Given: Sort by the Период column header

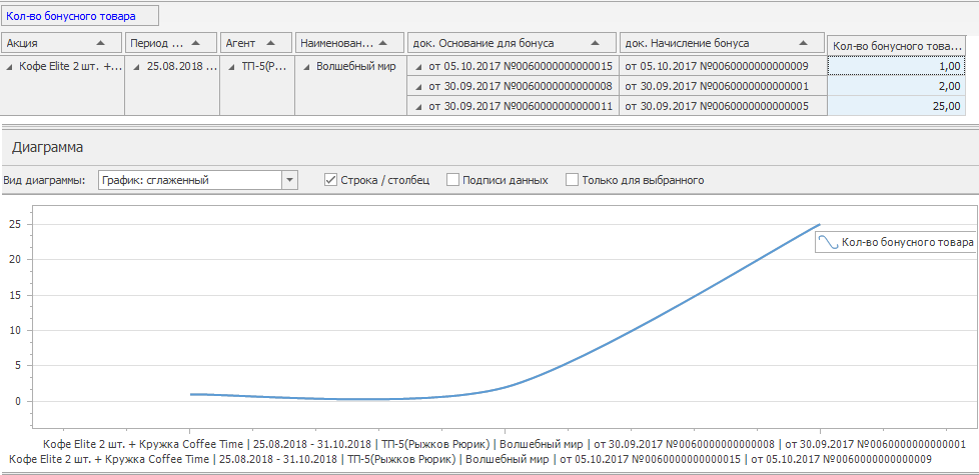Looking at the screenshot, I should (x=172, y=43).
